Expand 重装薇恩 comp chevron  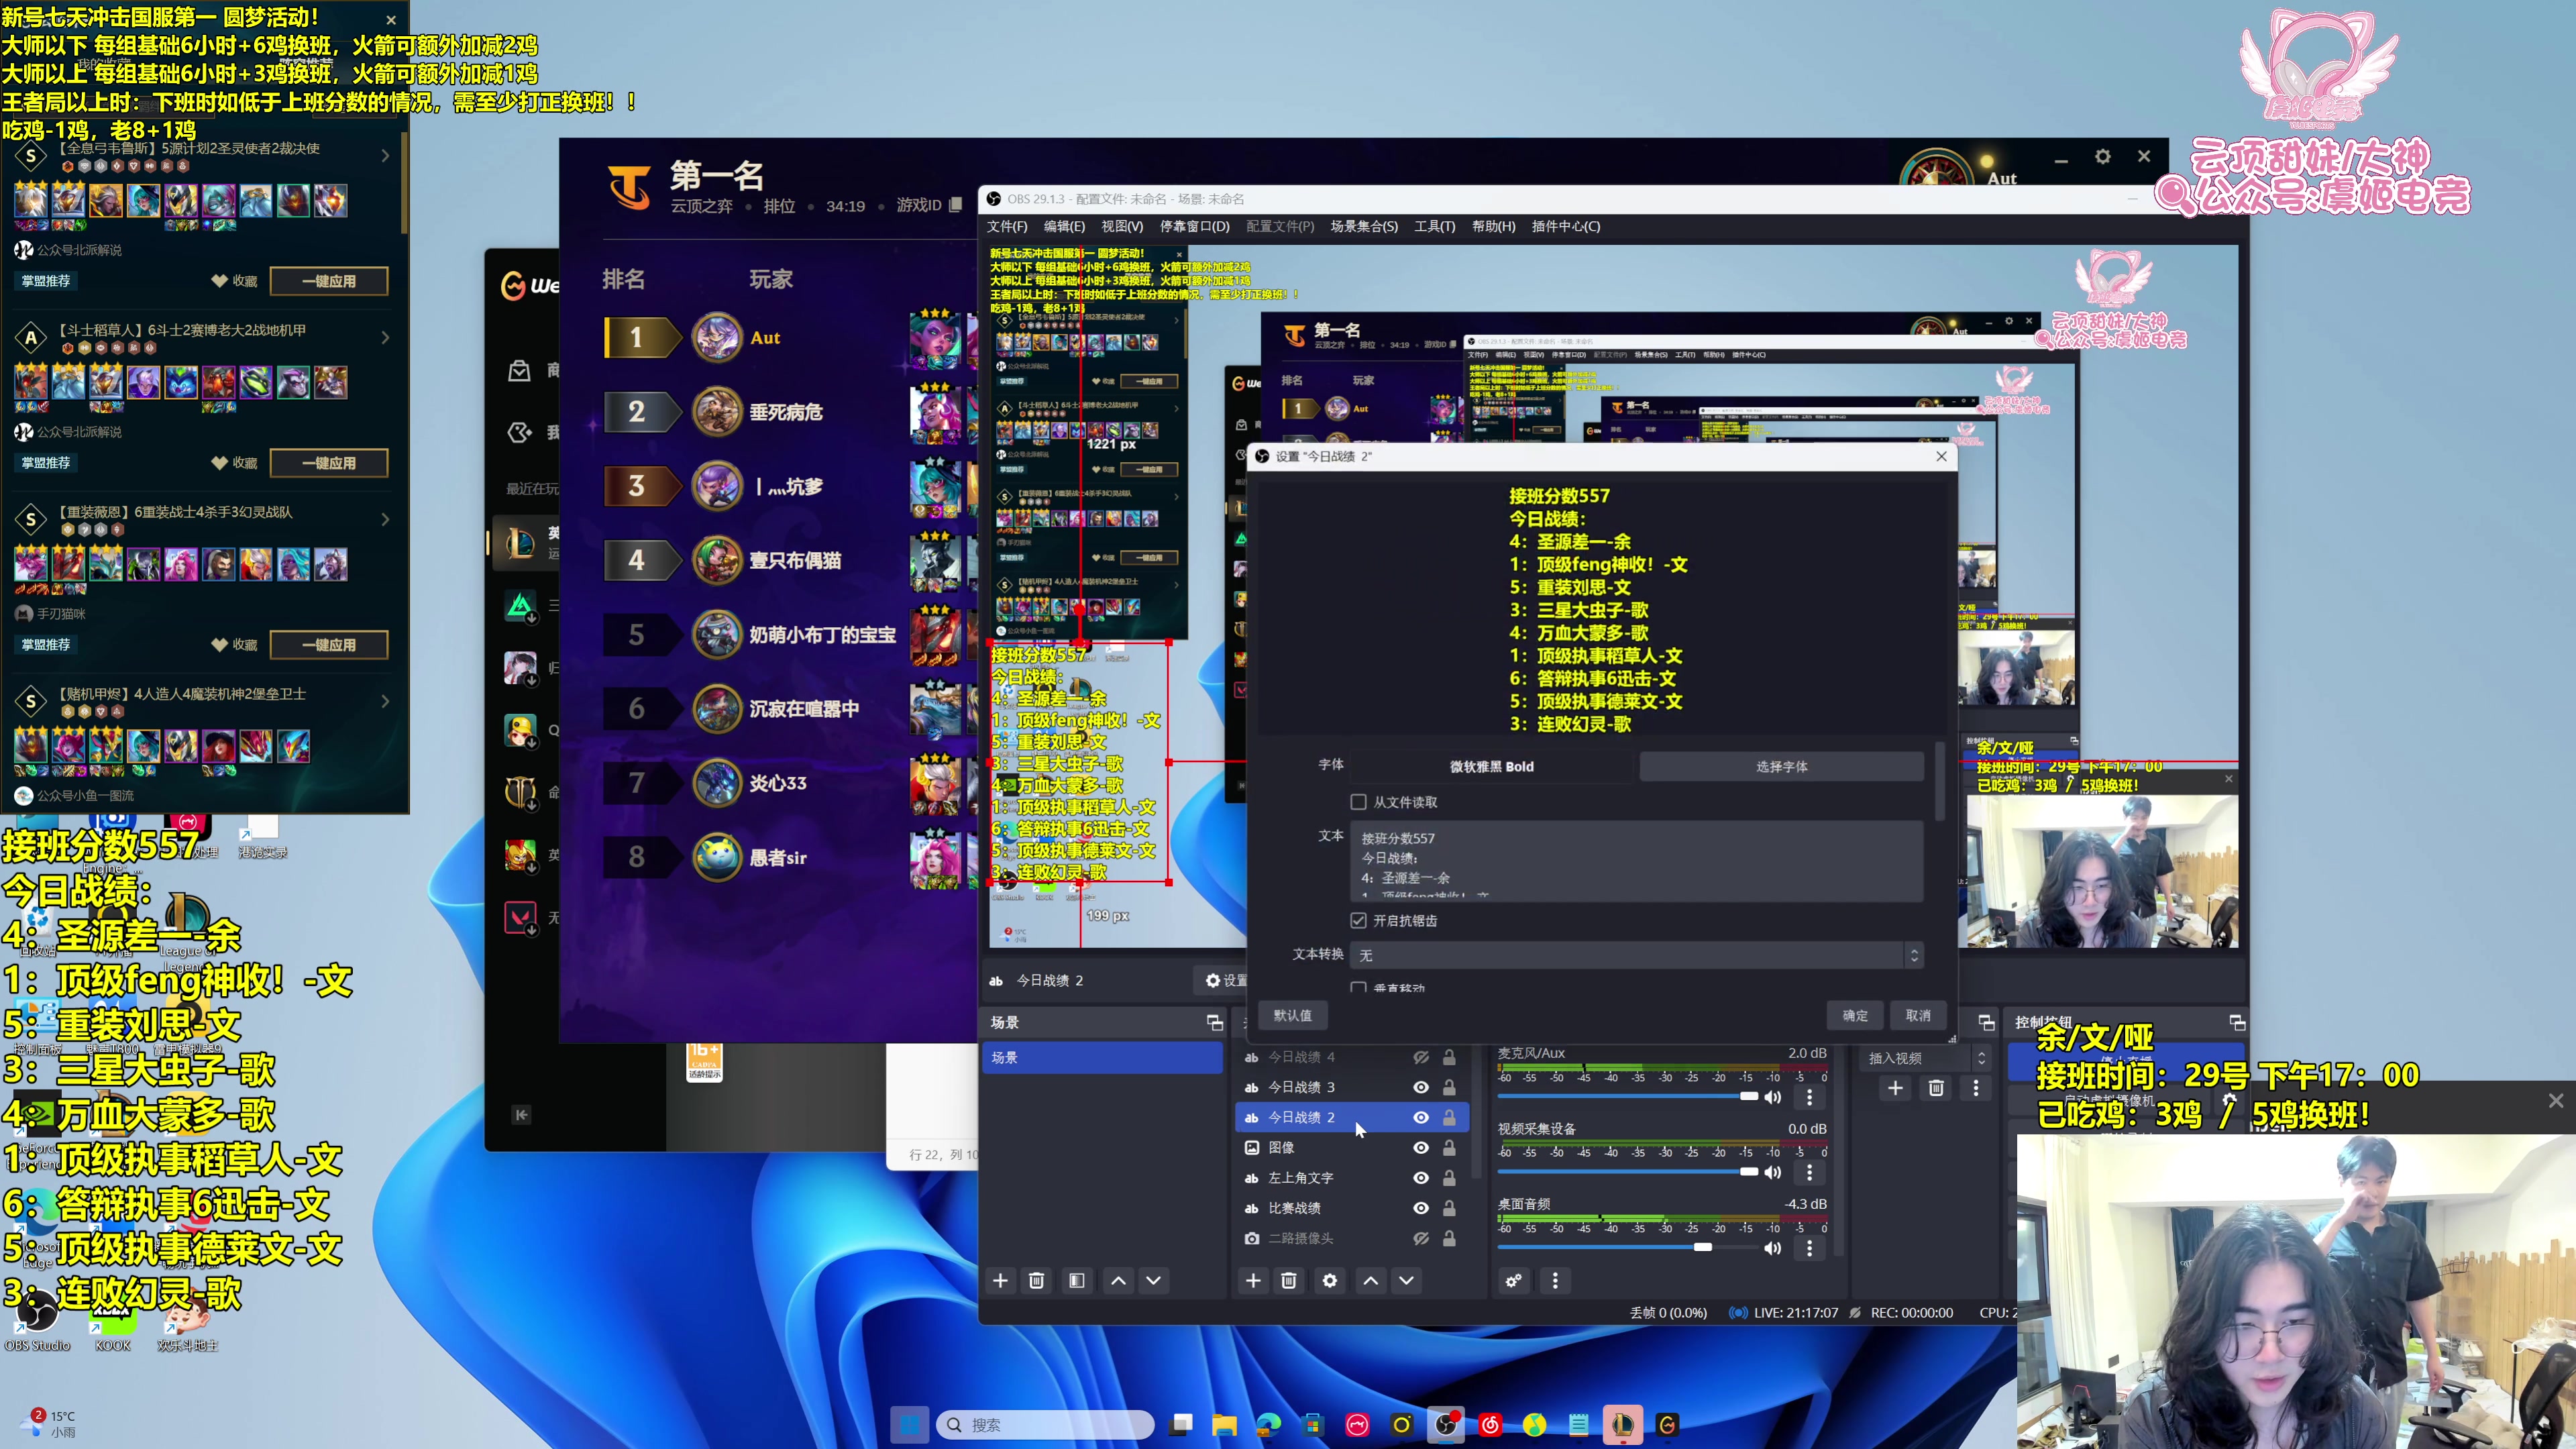click(385, 519)
